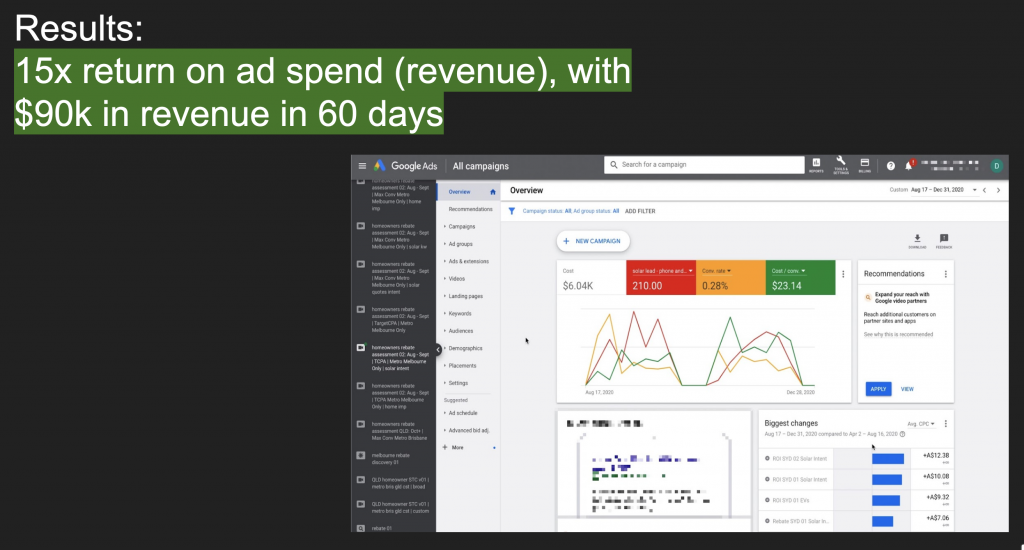The width and height of the screenshot is (1024, 550).
Task: Collapse the campaigns side panel arrow
Action: (x=438, y=348)
